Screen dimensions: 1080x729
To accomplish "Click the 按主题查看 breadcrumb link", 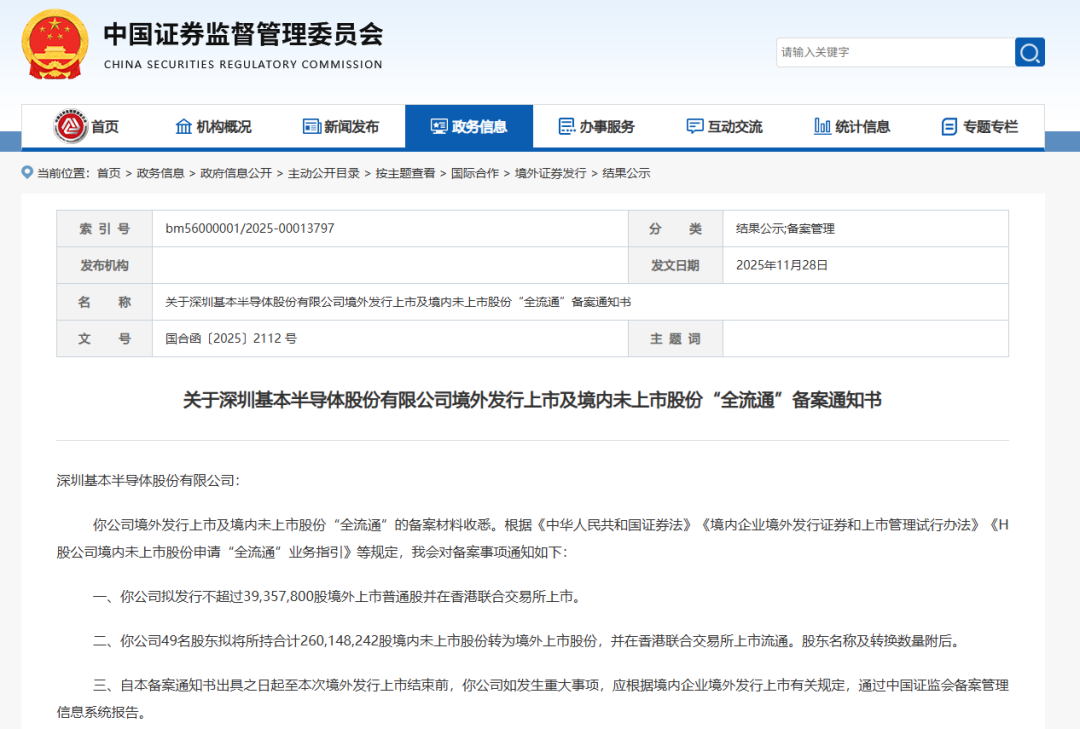I will click(x=407, y=172).
